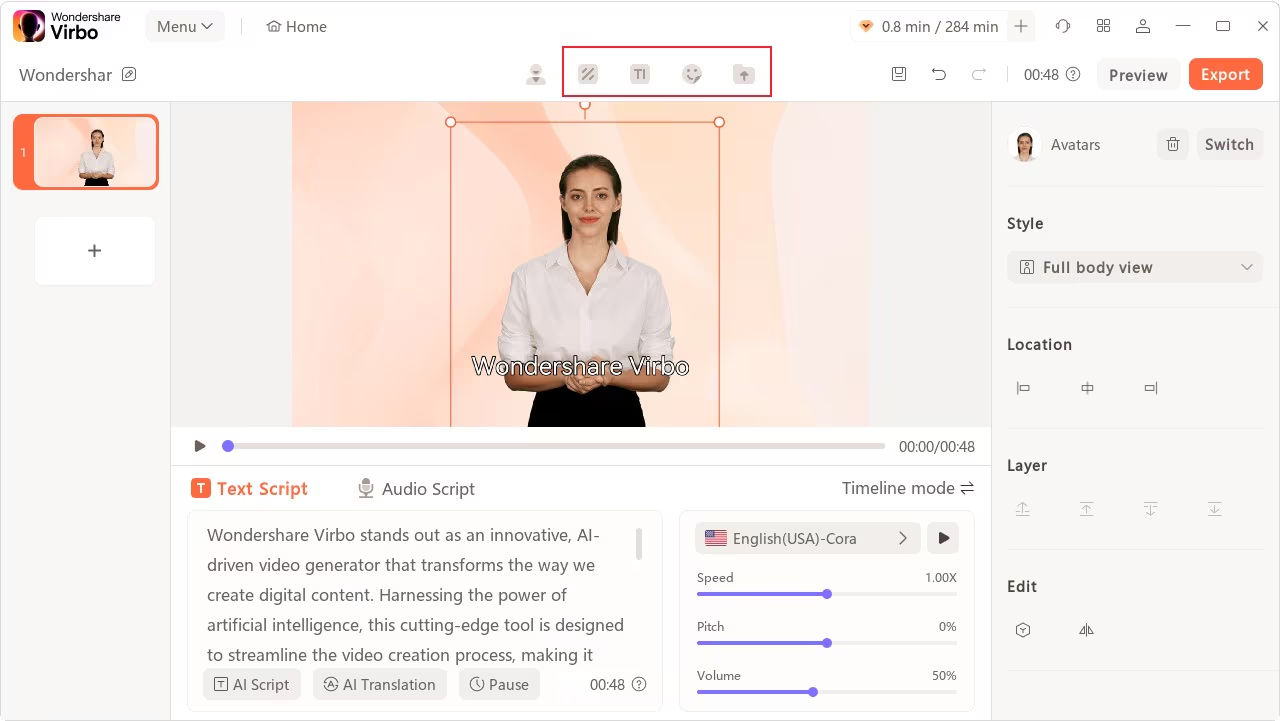Open the AI Translation feature

(379, 684)
